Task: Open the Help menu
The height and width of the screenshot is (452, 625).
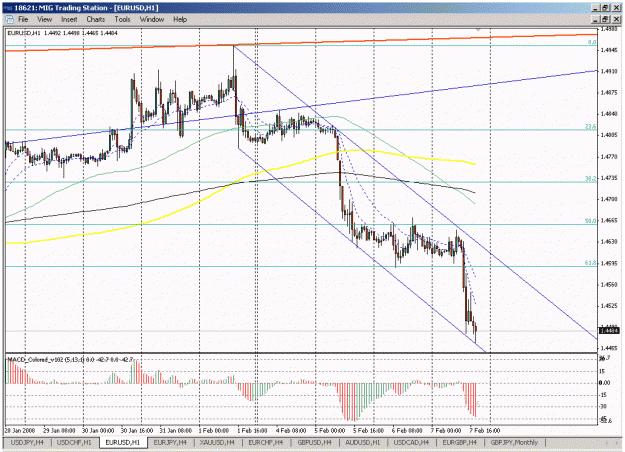Action: pos(180,19)
